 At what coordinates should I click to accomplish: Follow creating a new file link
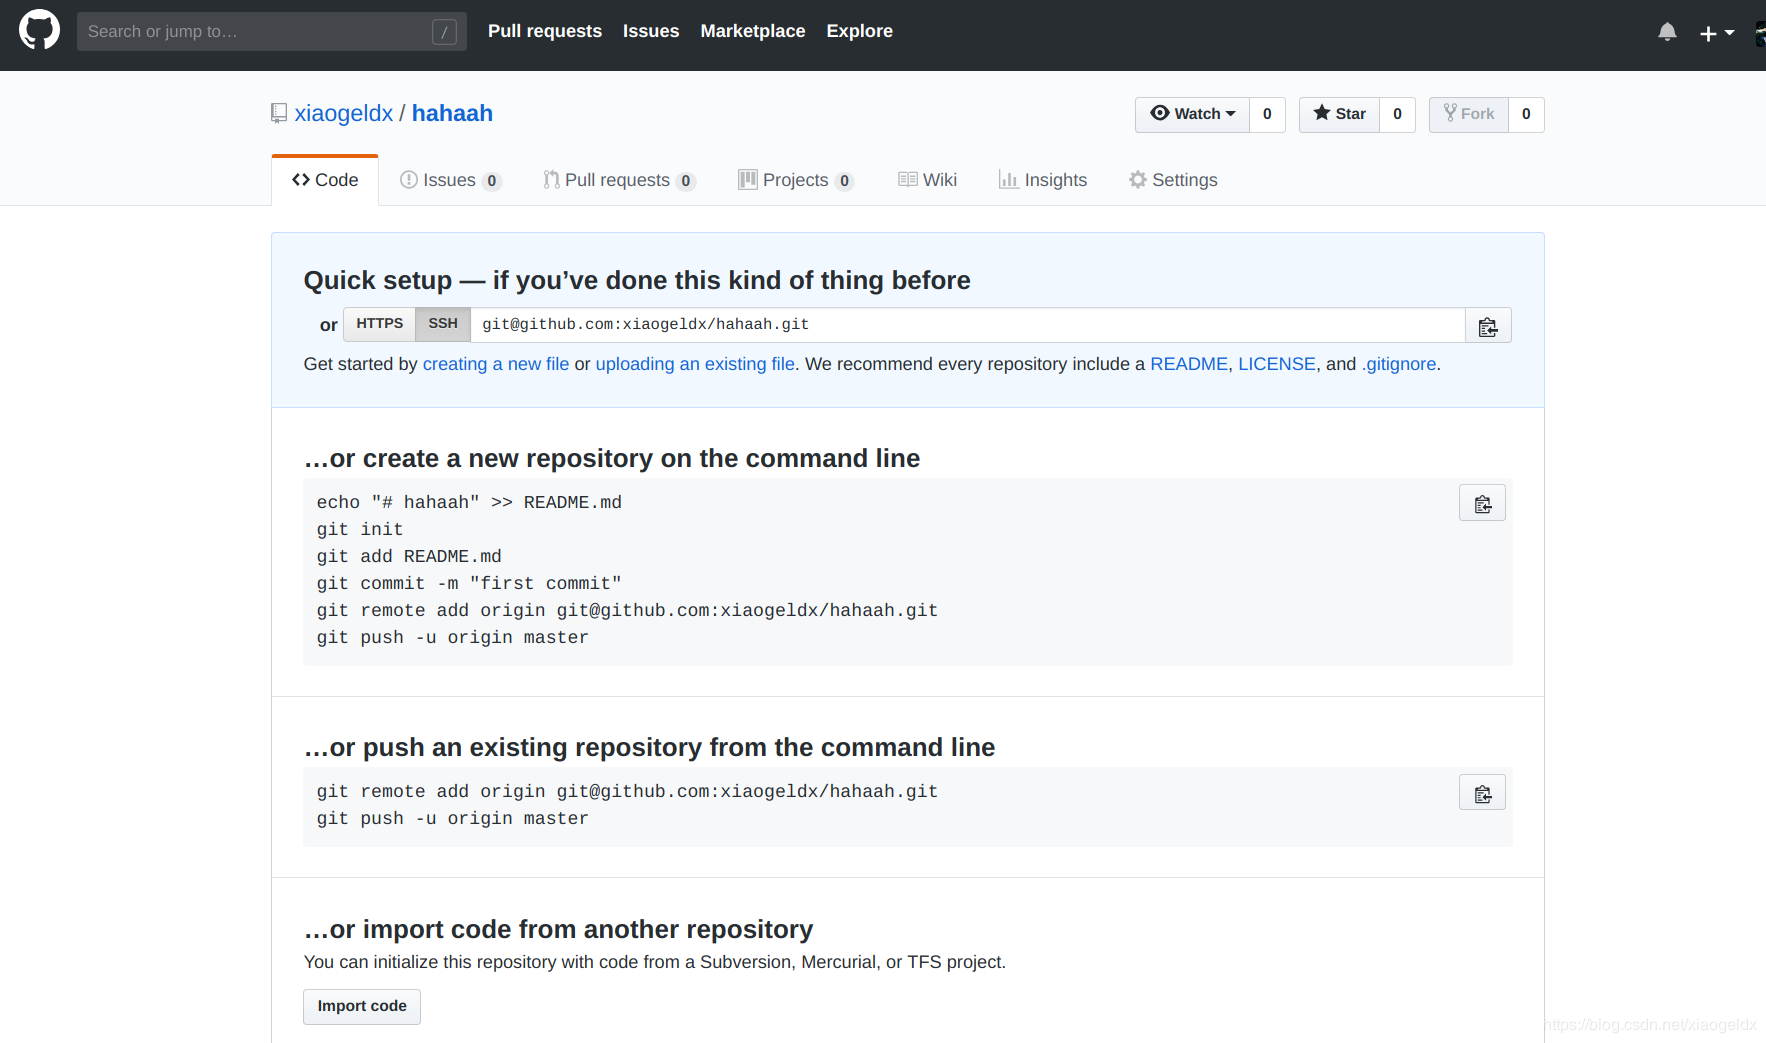pyautogui.click(x=496, y=364)
